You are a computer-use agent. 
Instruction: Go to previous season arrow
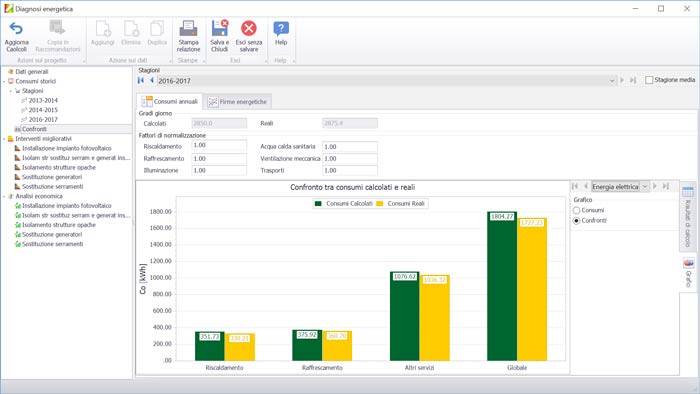152,80
